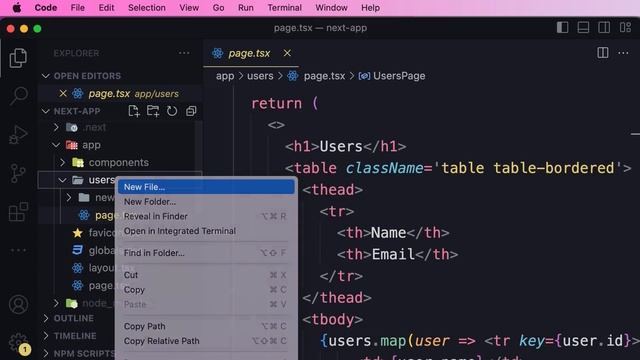640x360 pixels.
Task: Click the React icon of page.tsx in breadcrumb
Action: pyautogui.click(x=293, y=76)
